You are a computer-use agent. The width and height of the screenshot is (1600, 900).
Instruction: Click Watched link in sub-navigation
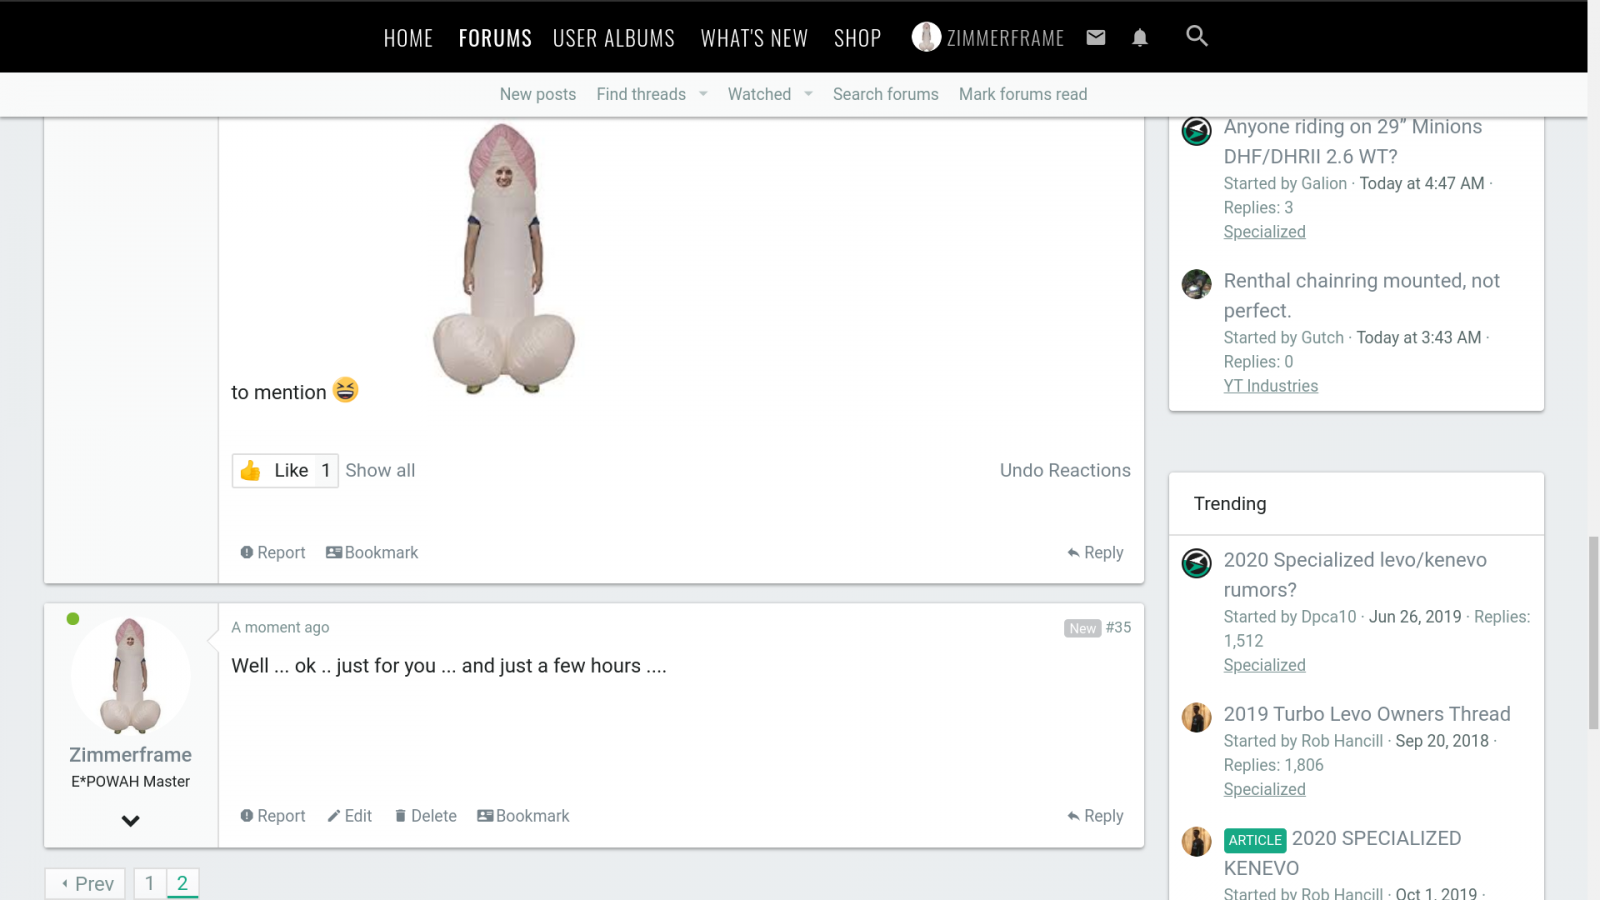[x=759, y=94]
